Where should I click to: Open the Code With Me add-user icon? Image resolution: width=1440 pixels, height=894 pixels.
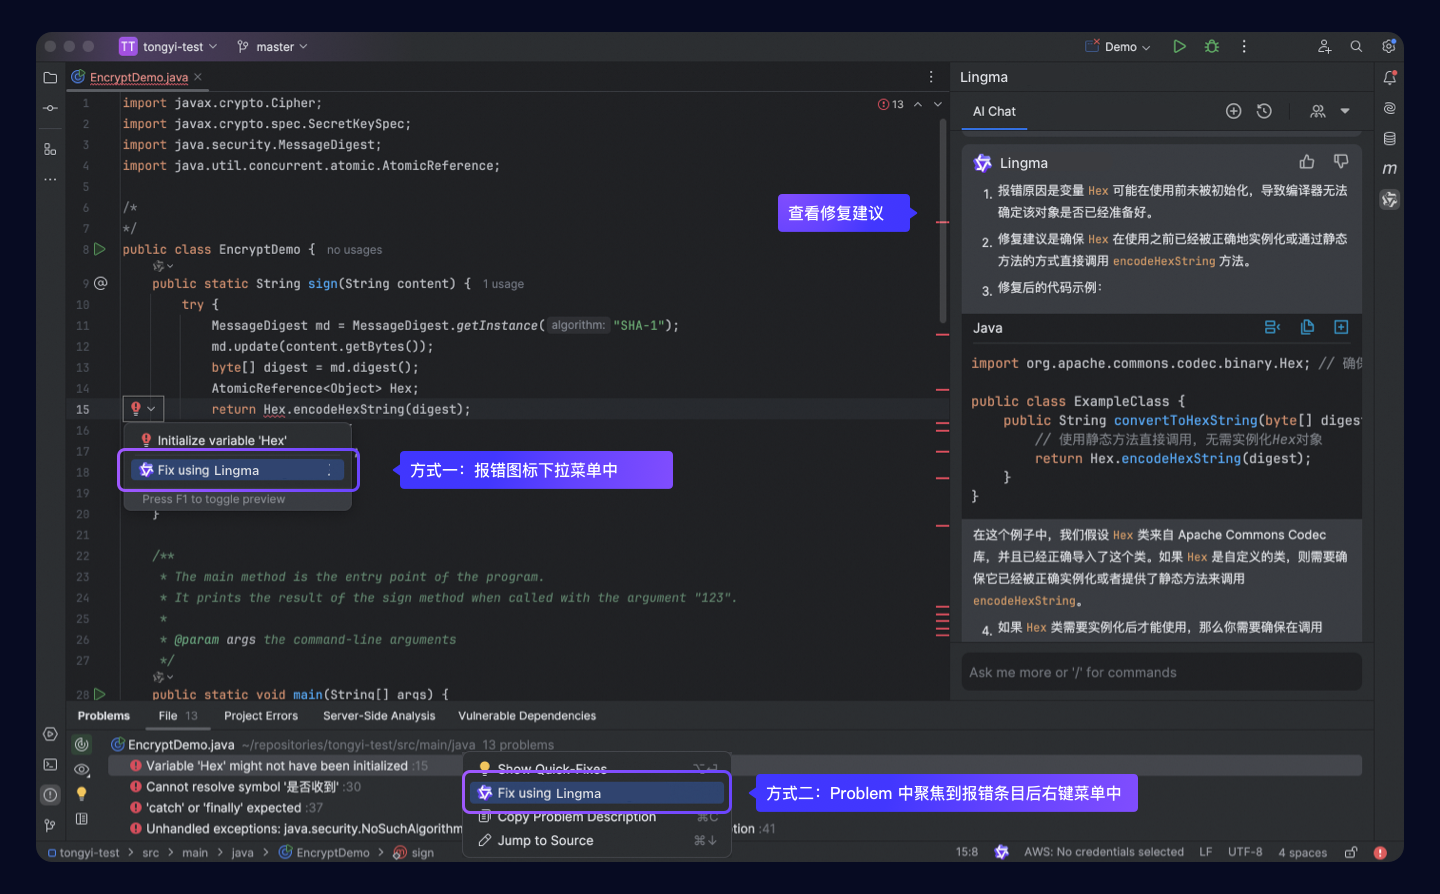click(1324, 46)
